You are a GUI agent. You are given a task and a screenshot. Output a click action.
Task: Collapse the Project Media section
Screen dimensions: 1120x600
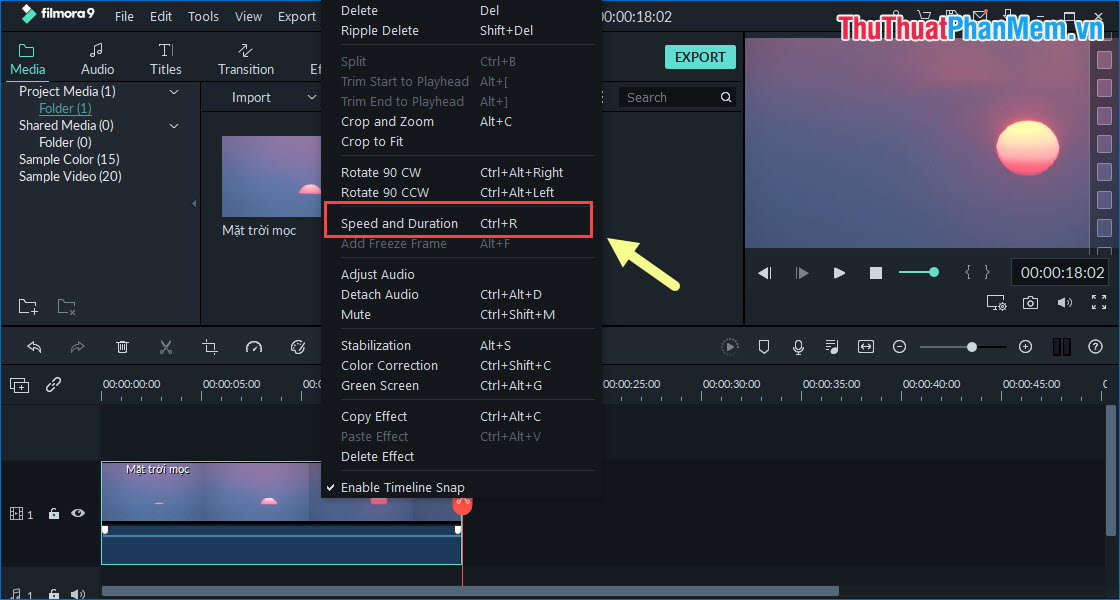point(173,91)
